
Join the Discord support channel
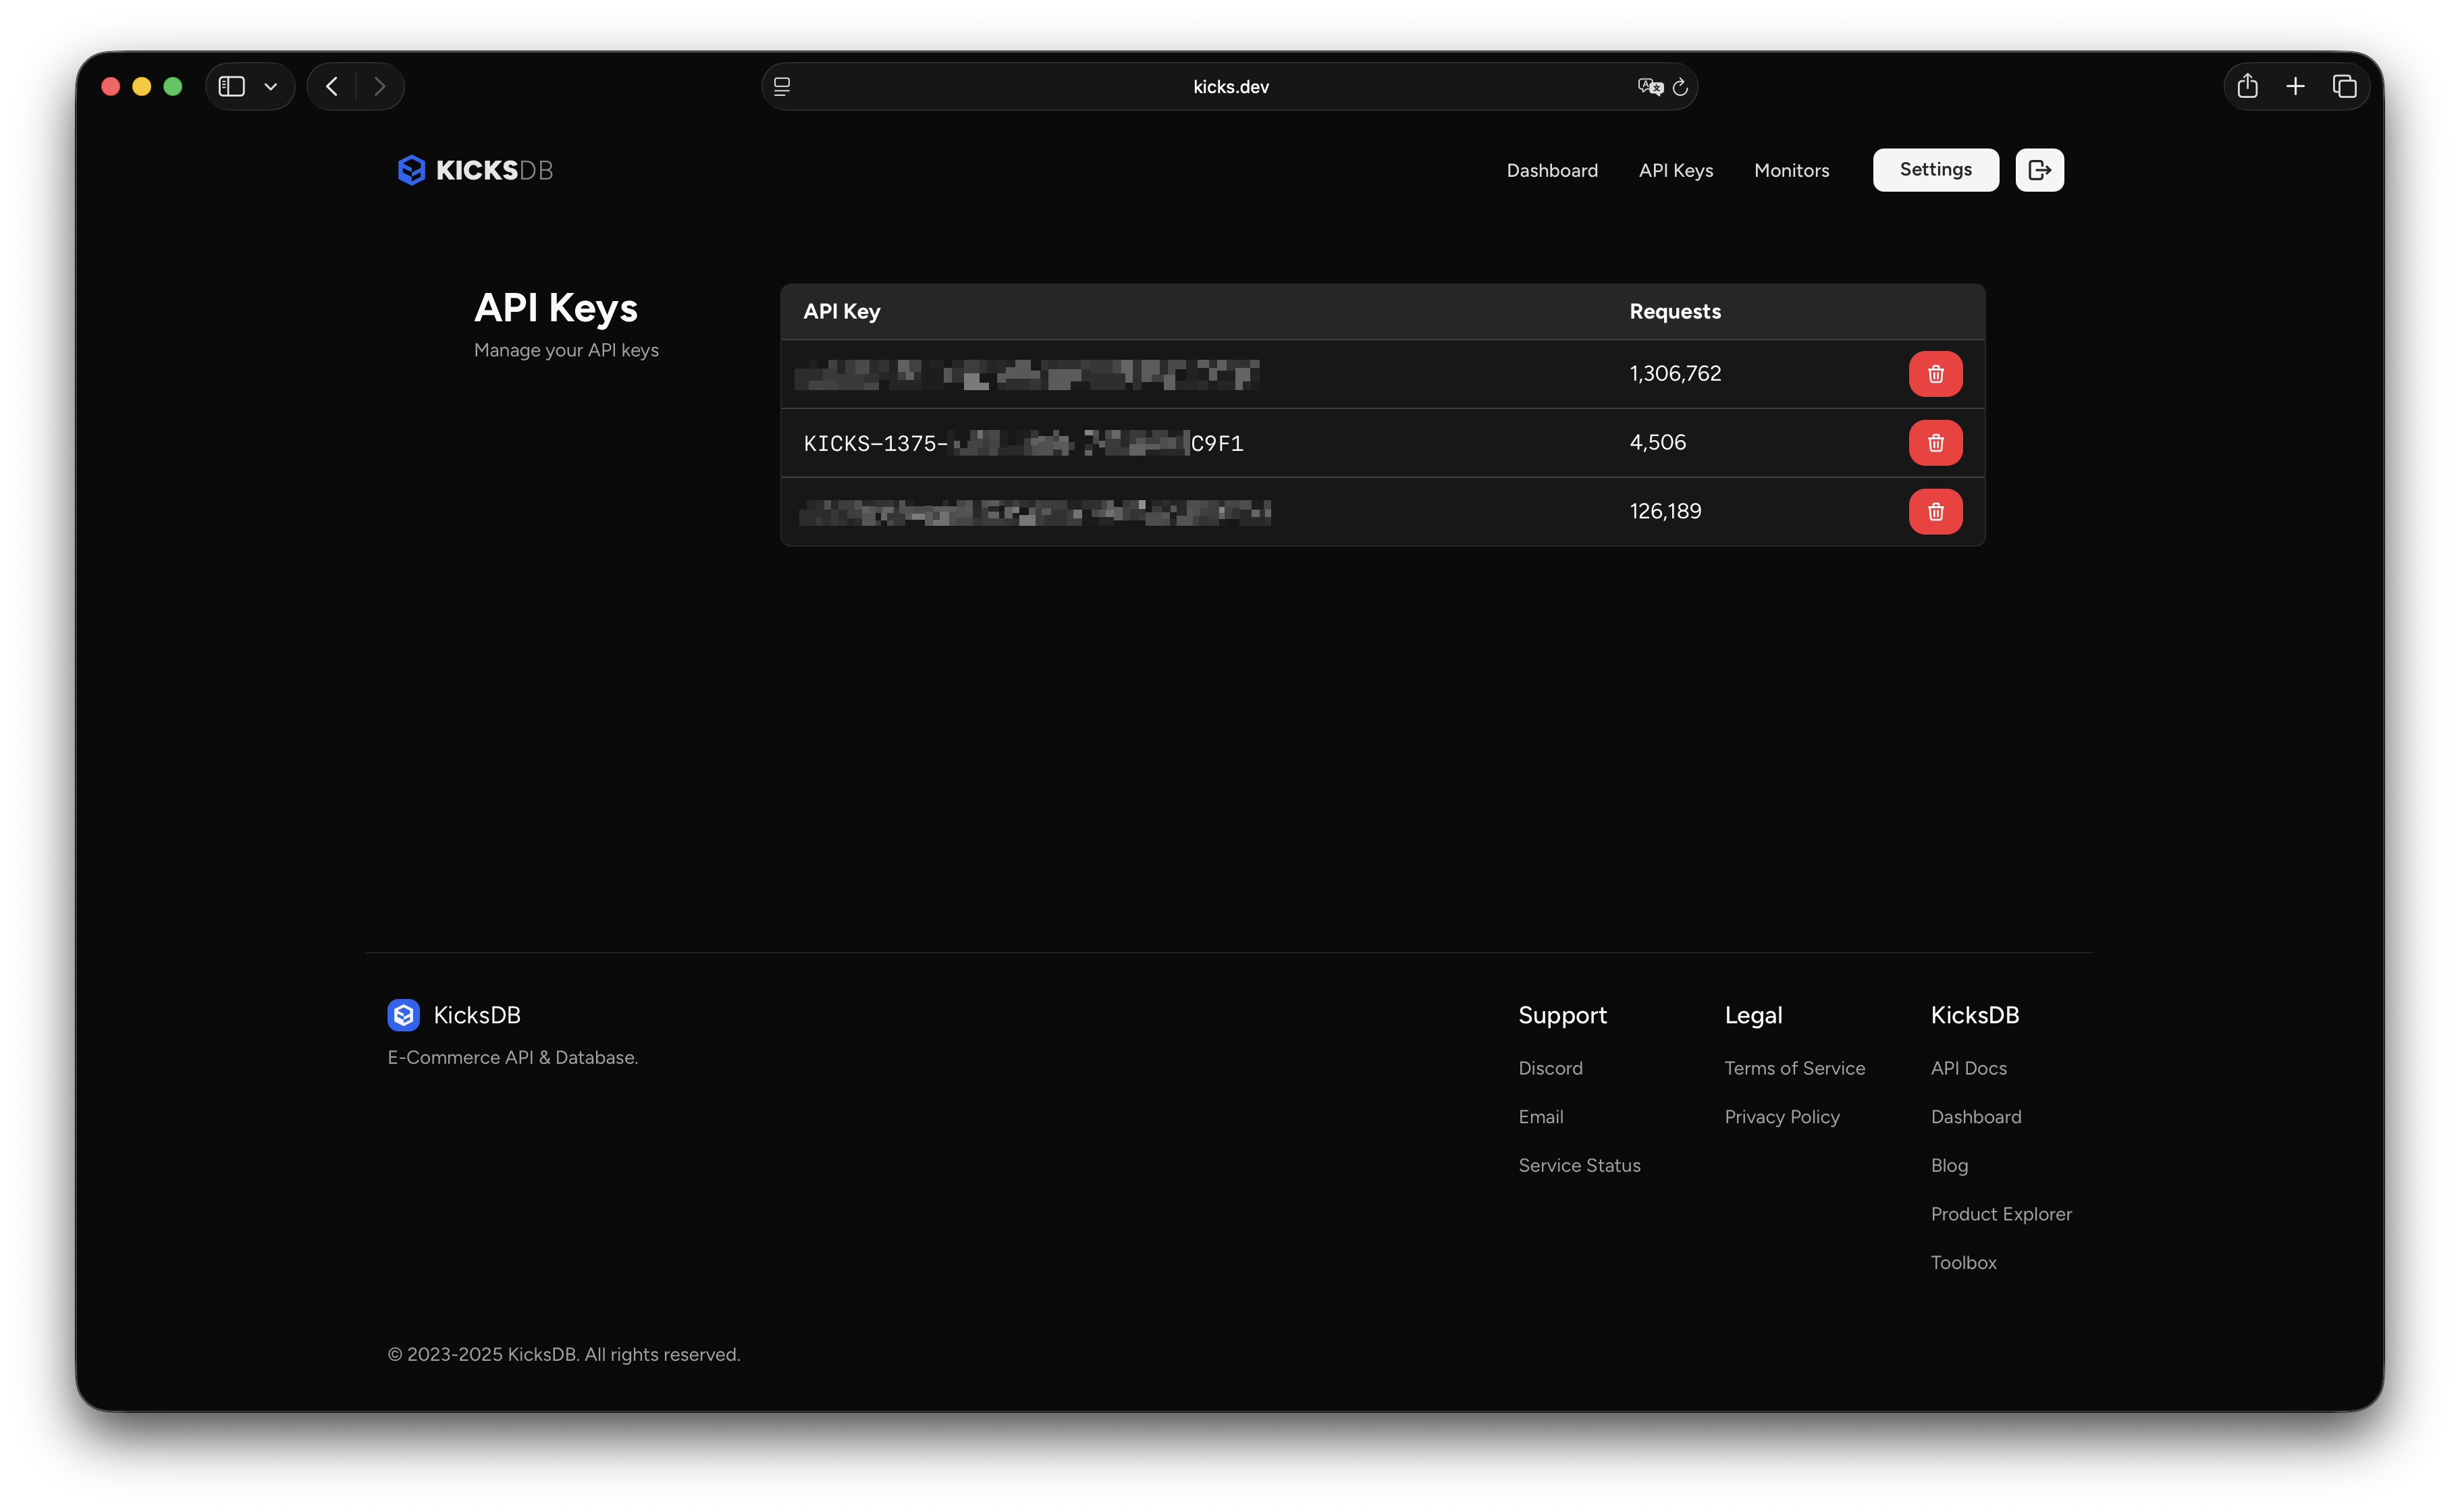tap(1550, 1068)
